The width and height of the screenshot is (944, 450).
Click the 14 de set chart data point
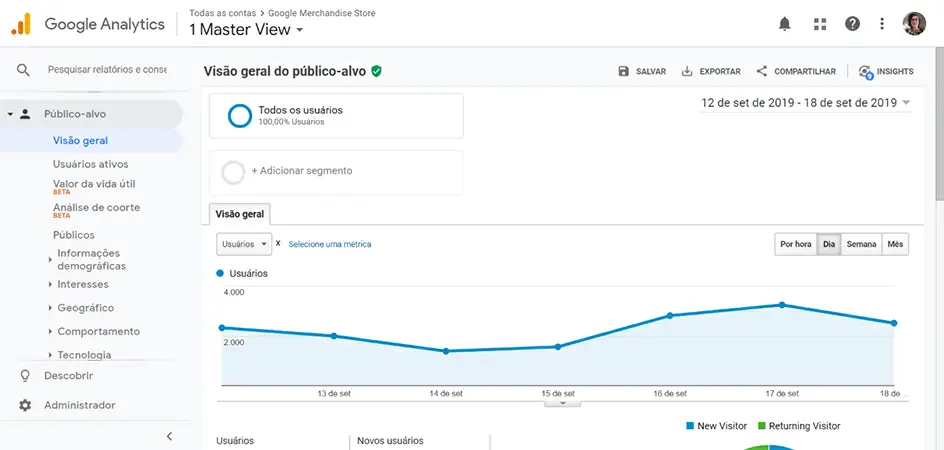coord(446,351)
